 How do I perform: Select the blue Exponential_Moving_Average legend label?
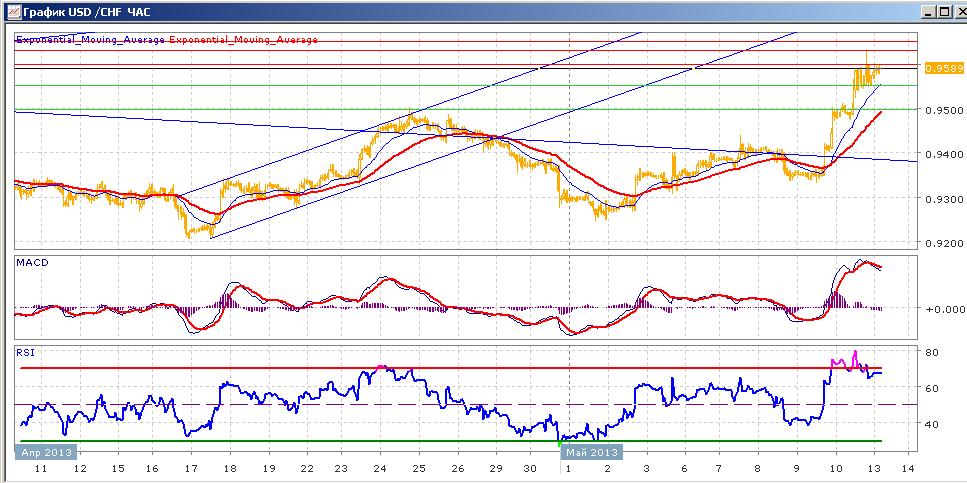(90, 39)
